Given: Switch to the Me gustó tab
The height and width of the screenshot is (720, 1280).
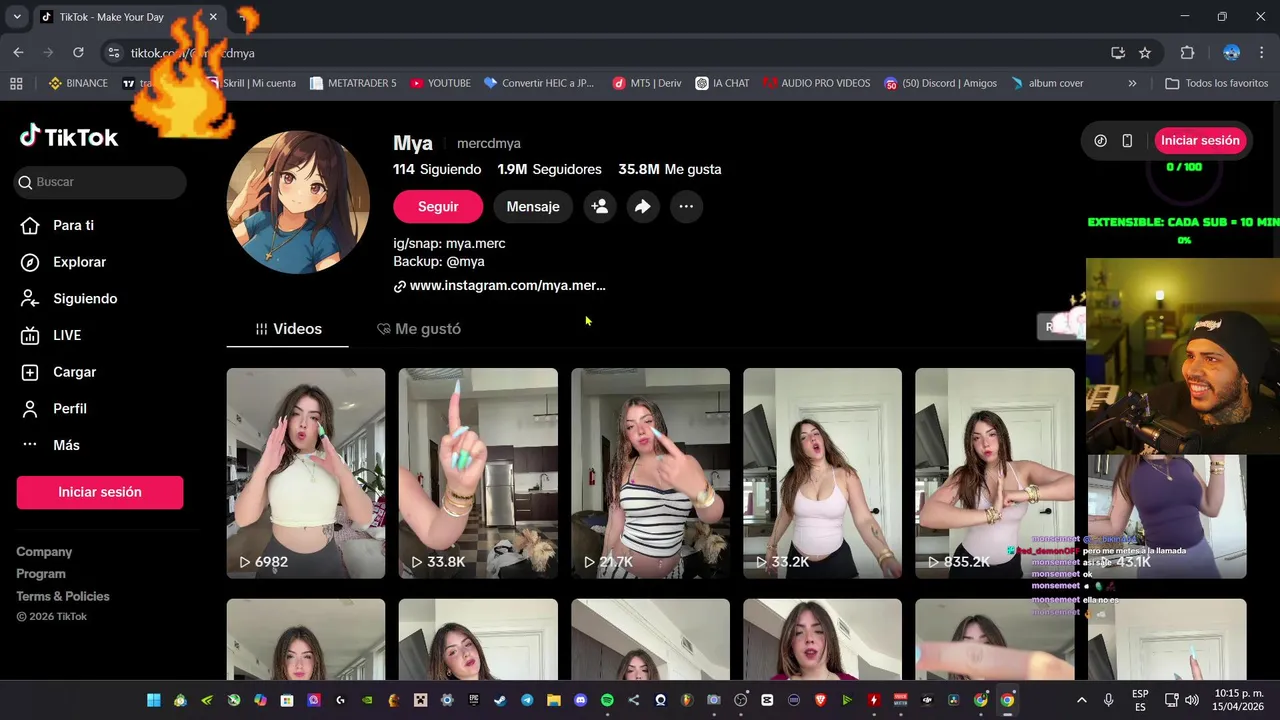Looking at the screenshot, I should click(418, 329).
